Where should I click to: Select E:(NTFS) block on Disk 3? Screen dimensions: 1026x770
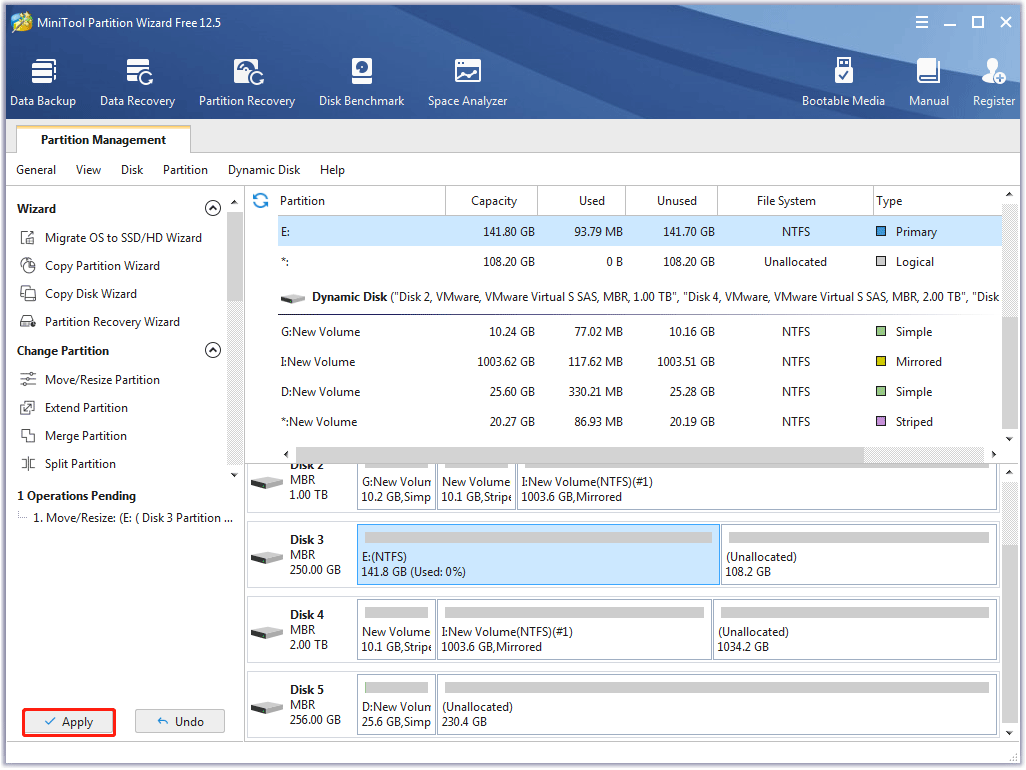point(539,554)
